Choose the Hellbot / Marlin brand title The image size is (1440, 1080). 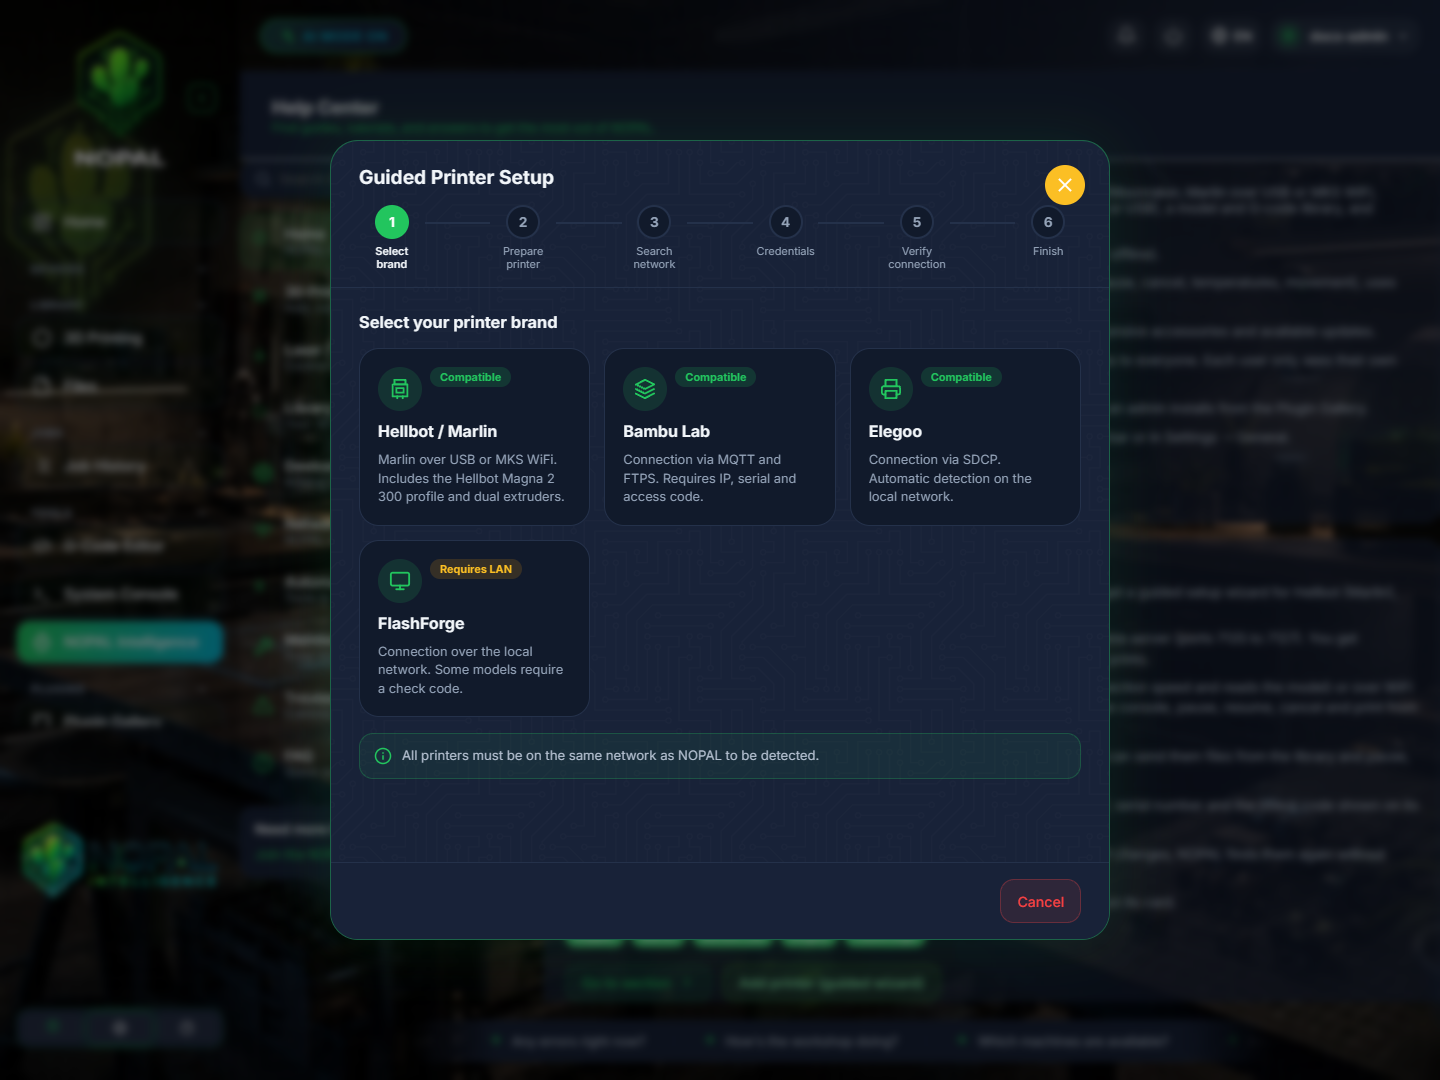click(x=437, y=431)
